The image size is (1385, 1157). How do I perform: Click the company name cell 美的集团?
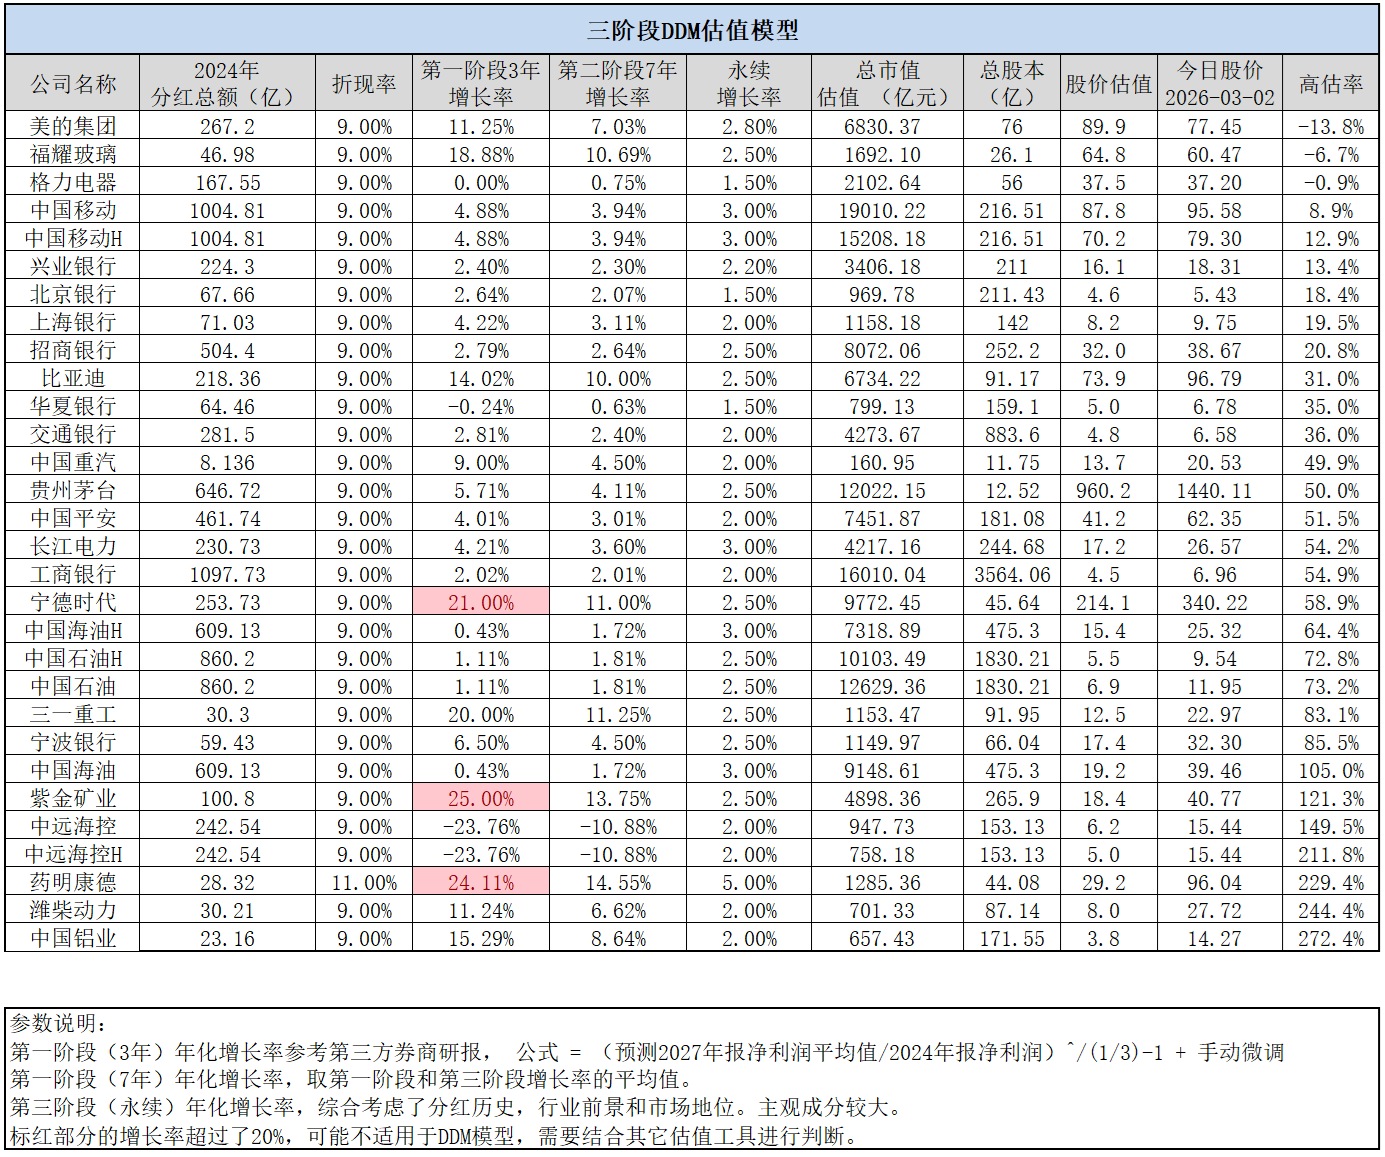click(x=73, y=126)
